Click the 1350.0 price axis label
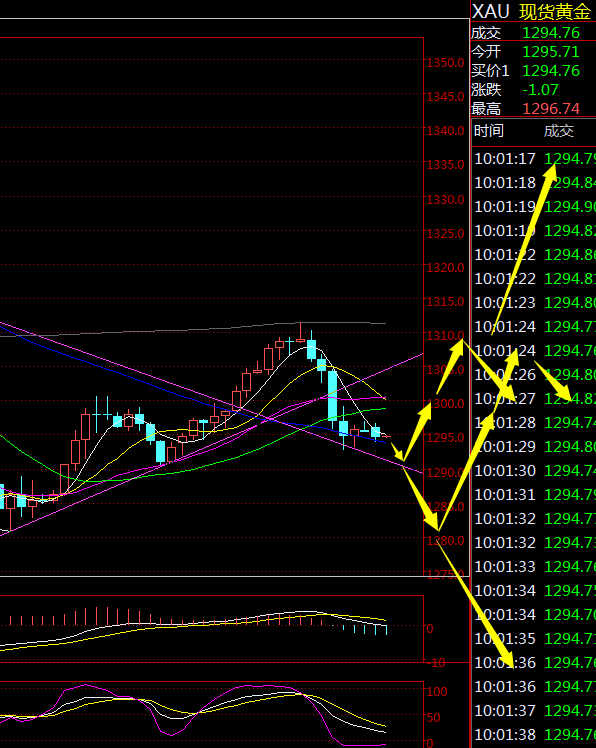596x748 pixels. point(445,62)
